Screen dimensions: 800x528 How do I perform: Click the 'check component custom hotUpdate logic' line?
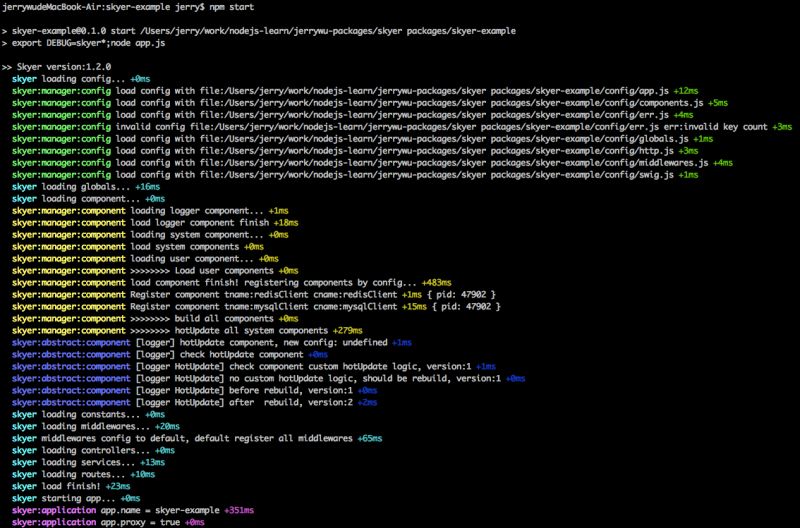coord(254,367)
